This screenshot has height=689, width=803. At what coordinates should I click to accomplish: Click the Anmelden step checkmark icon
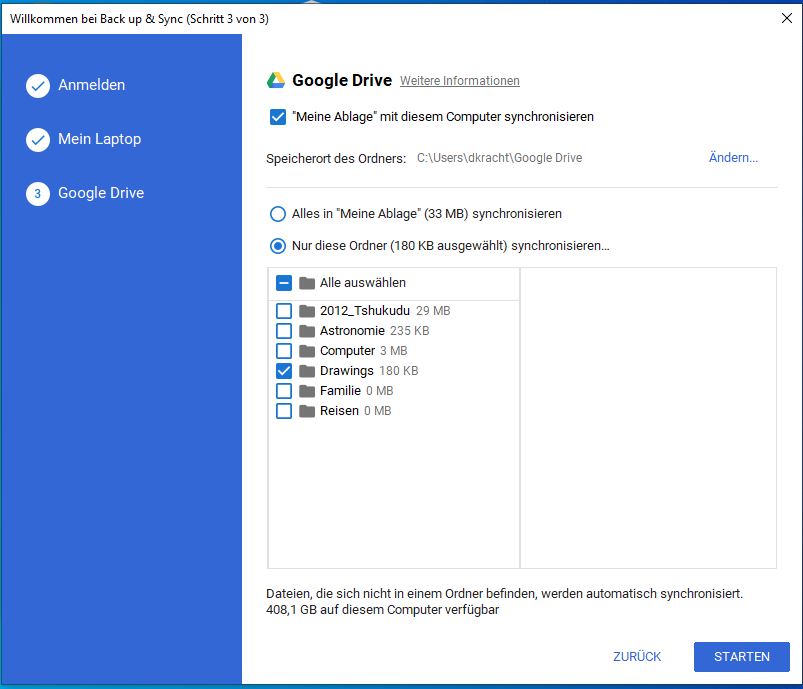38,86
